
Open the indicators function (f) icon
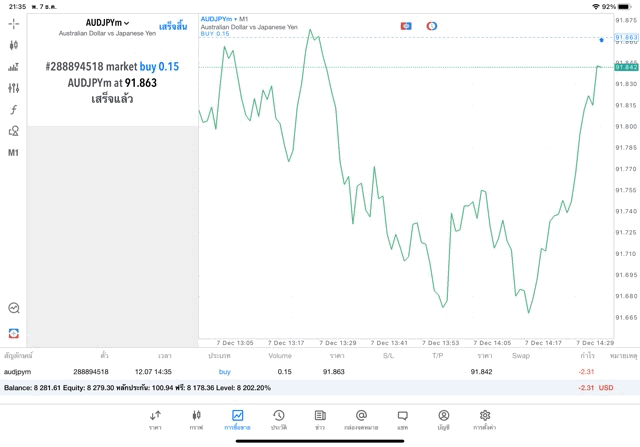13,109
